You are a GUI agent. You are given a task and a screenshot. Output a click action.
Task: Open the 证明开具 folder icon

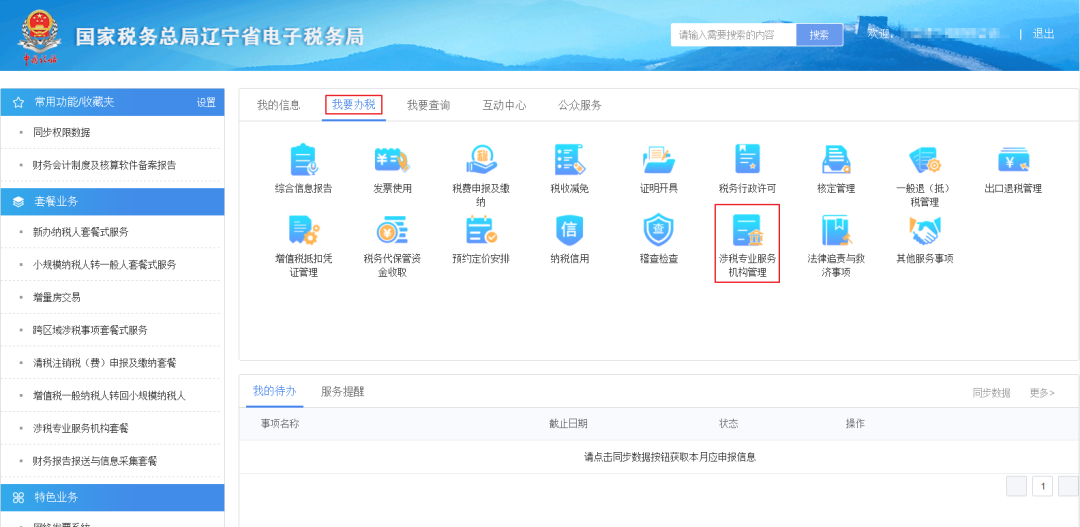[x=658, y=160]
